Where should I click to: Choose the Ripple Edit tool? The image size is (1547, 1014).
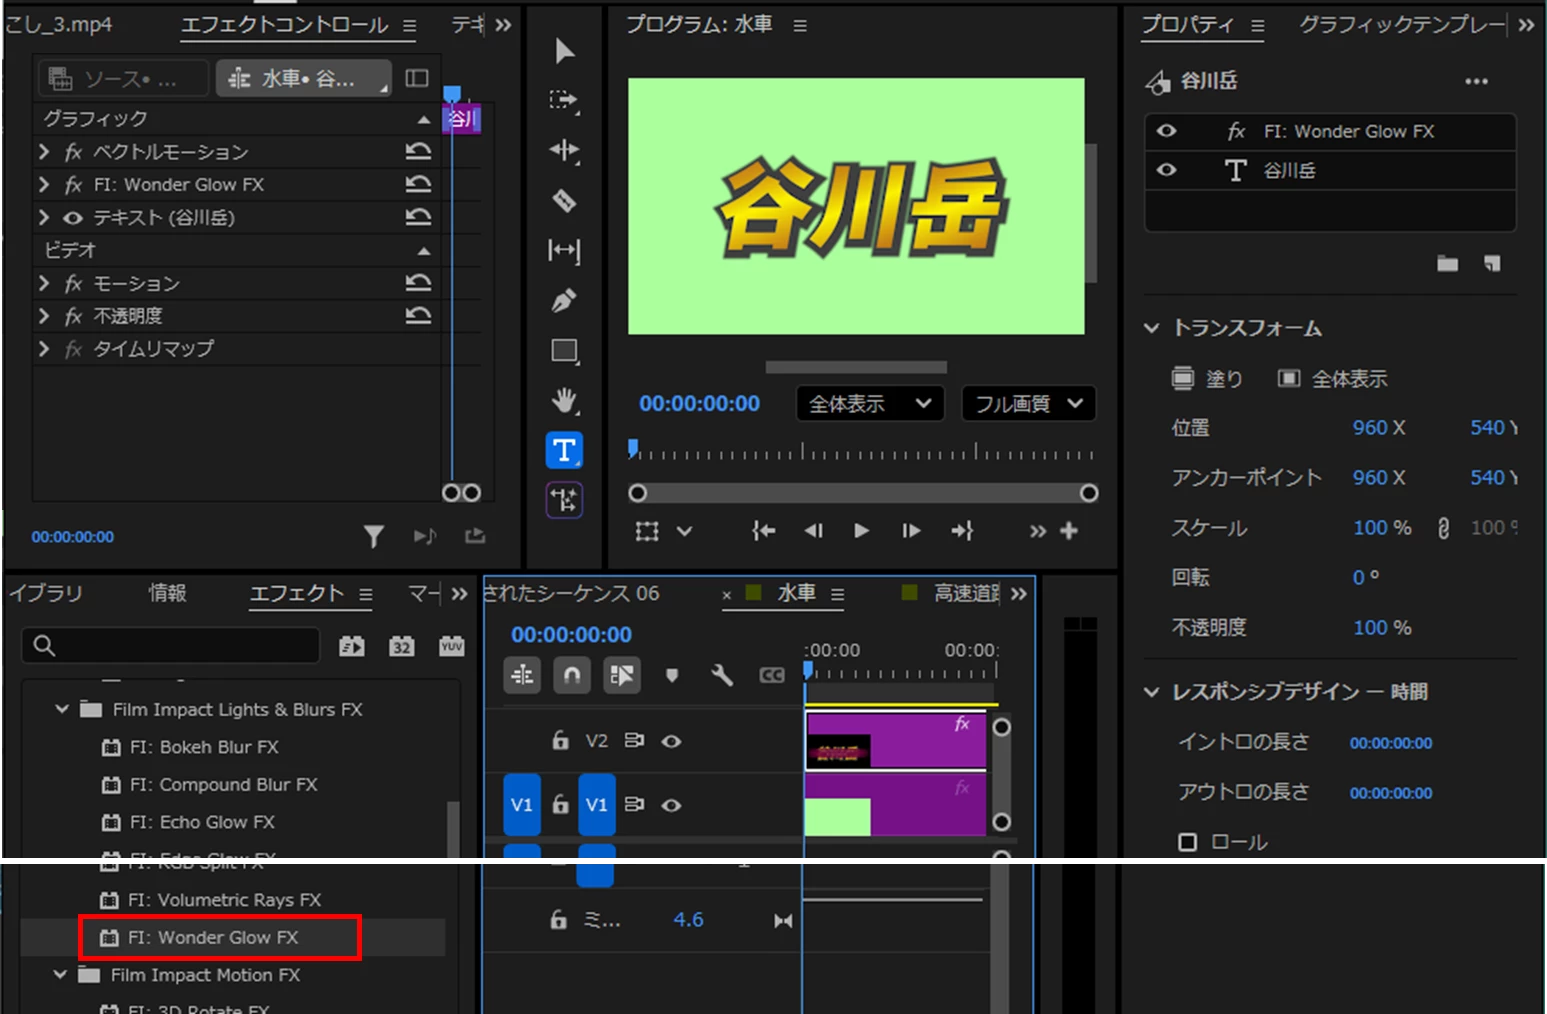coord(565,150)
